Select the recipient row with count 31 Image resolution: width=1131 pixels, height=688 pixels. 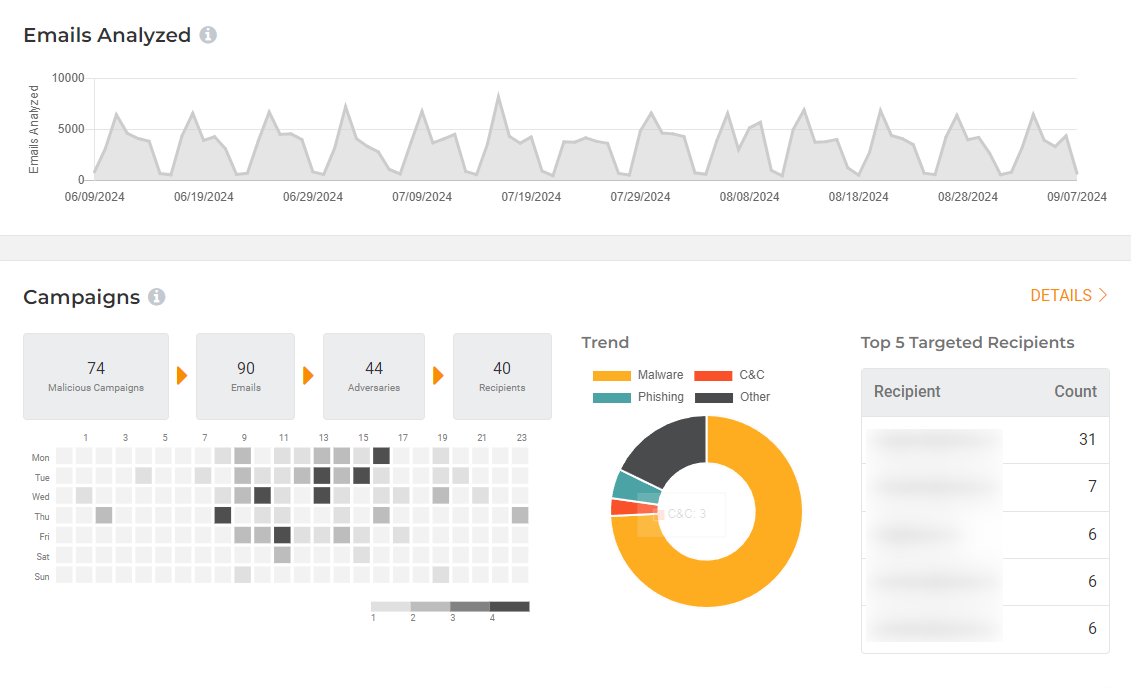click(x=985, y=440)
